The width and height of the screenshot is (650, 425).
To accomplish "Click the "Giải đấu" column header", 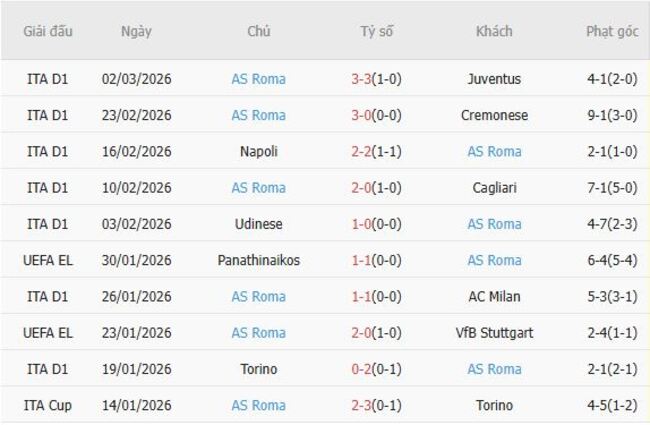I will coord(49,31).
